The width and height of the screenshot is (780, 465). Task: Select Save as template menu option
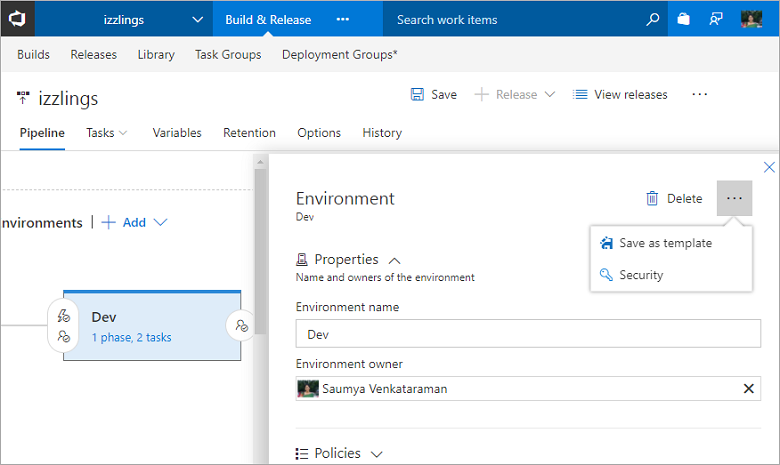[665, 243]
